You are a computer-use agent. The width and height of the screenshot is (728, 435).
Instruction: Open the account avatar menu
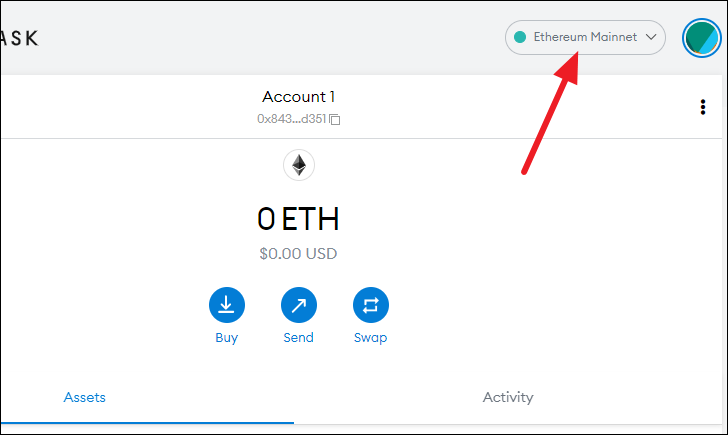point(701,38)
